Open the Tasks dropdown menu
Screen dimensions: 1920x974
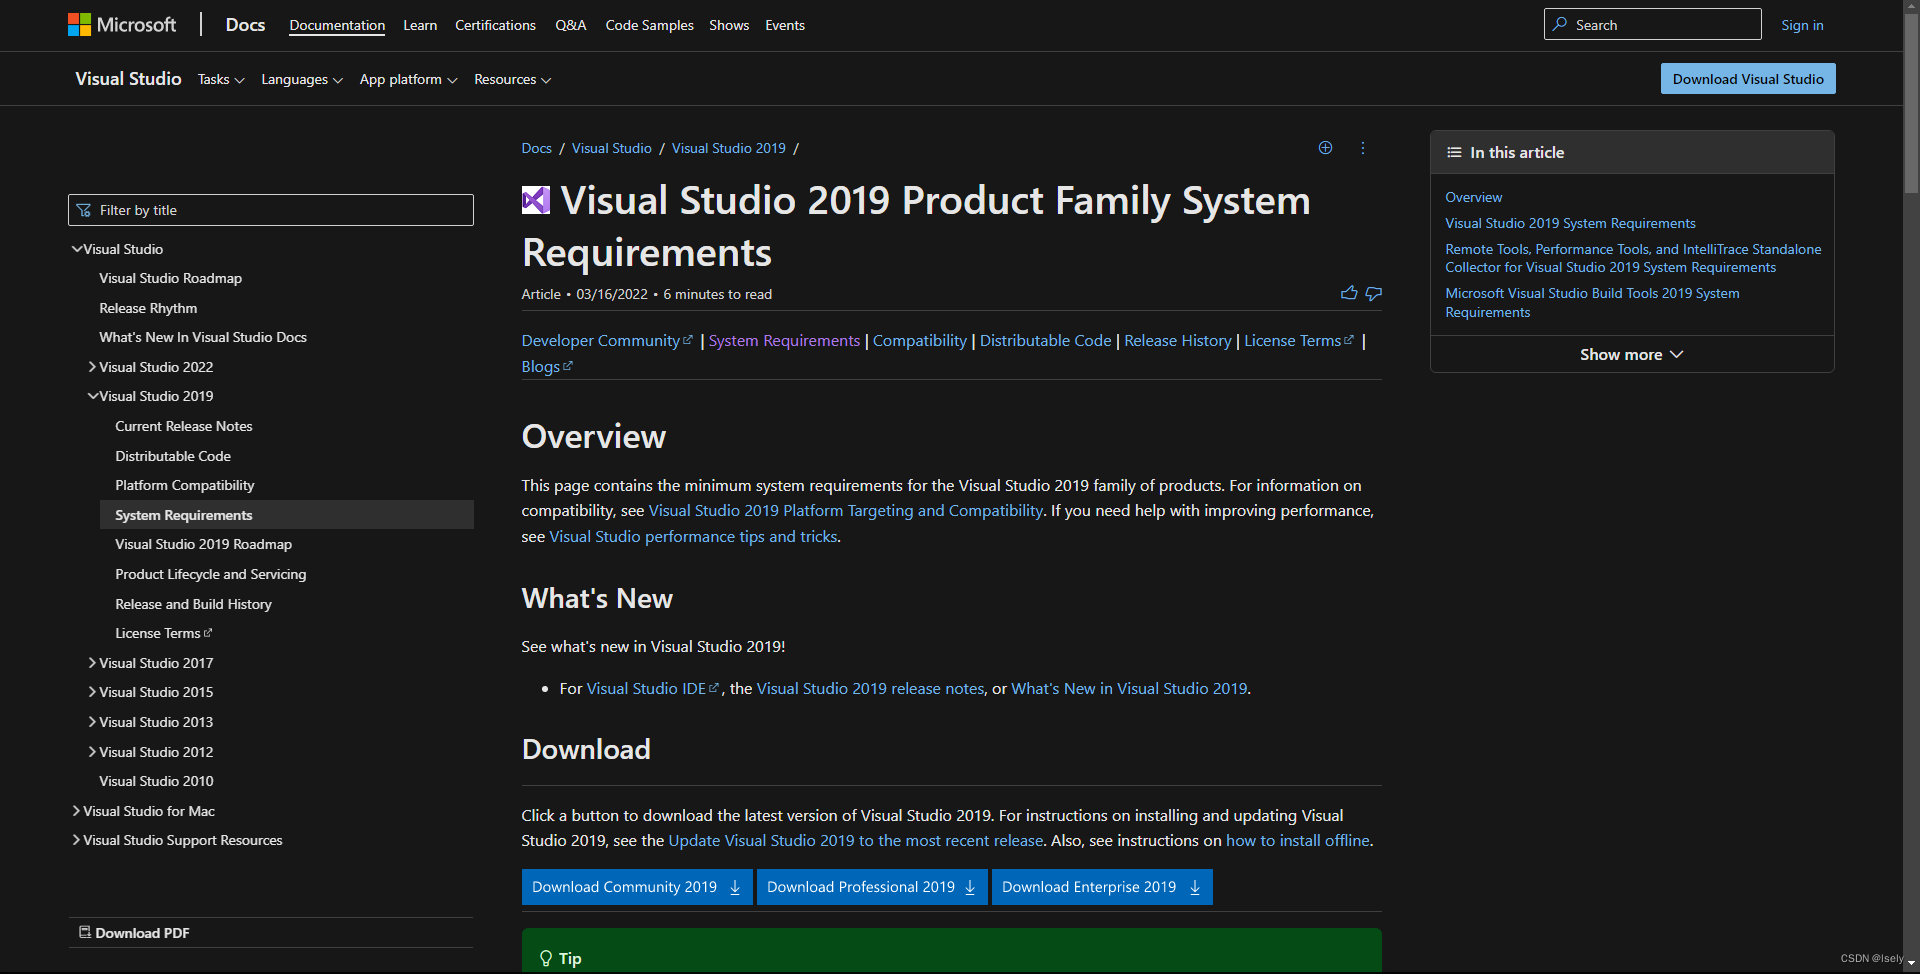[x=221, y=79]
